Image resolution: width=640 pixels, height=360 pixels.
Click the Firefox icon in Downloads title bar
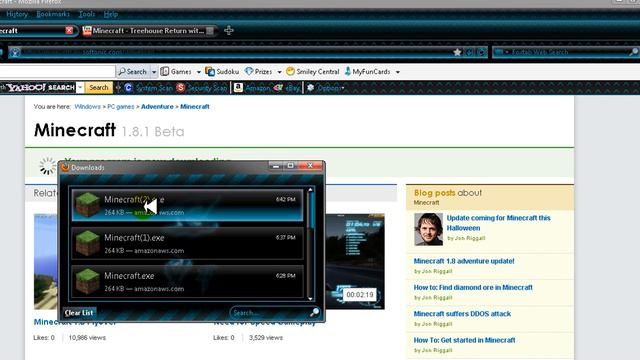pyautogui.click(x=65, y=167)
